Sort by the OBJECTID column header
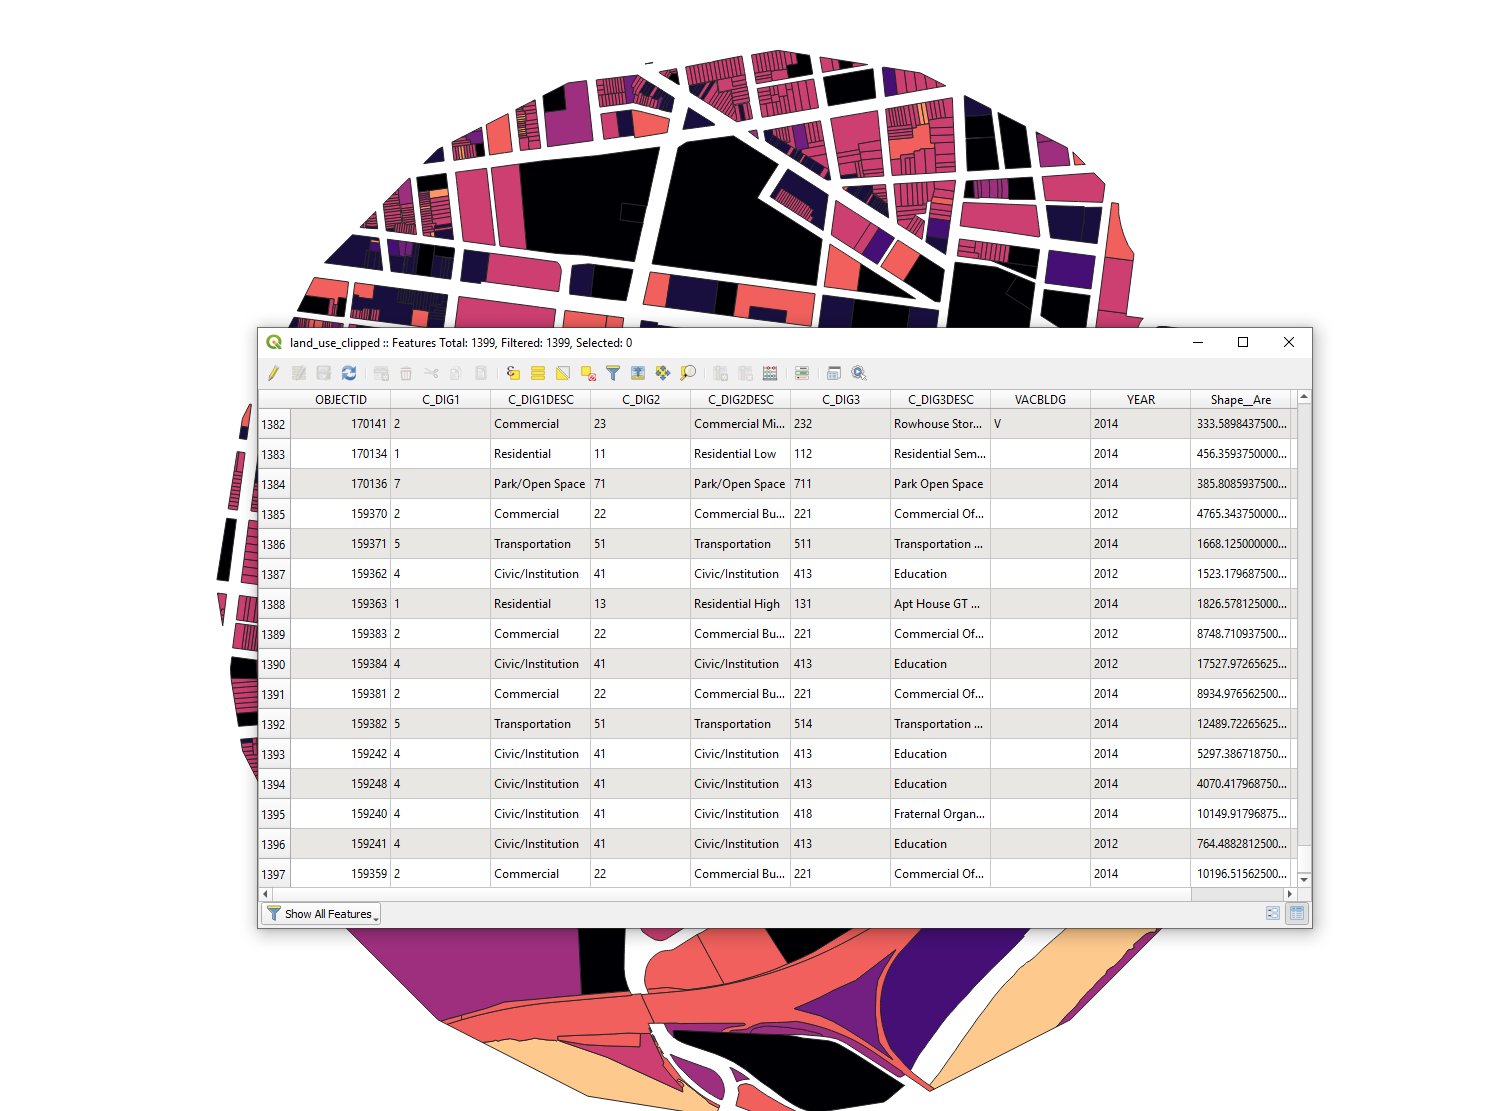Image resolution: width=1493 pixels, height=1111 pixels. pos(340,400)
